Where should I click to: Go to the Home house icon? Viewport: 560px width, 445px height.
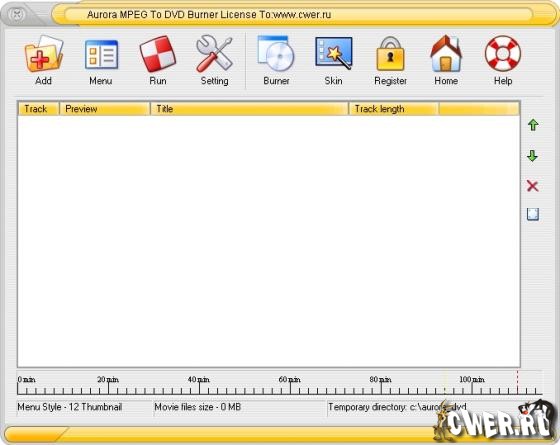[446, 54]
